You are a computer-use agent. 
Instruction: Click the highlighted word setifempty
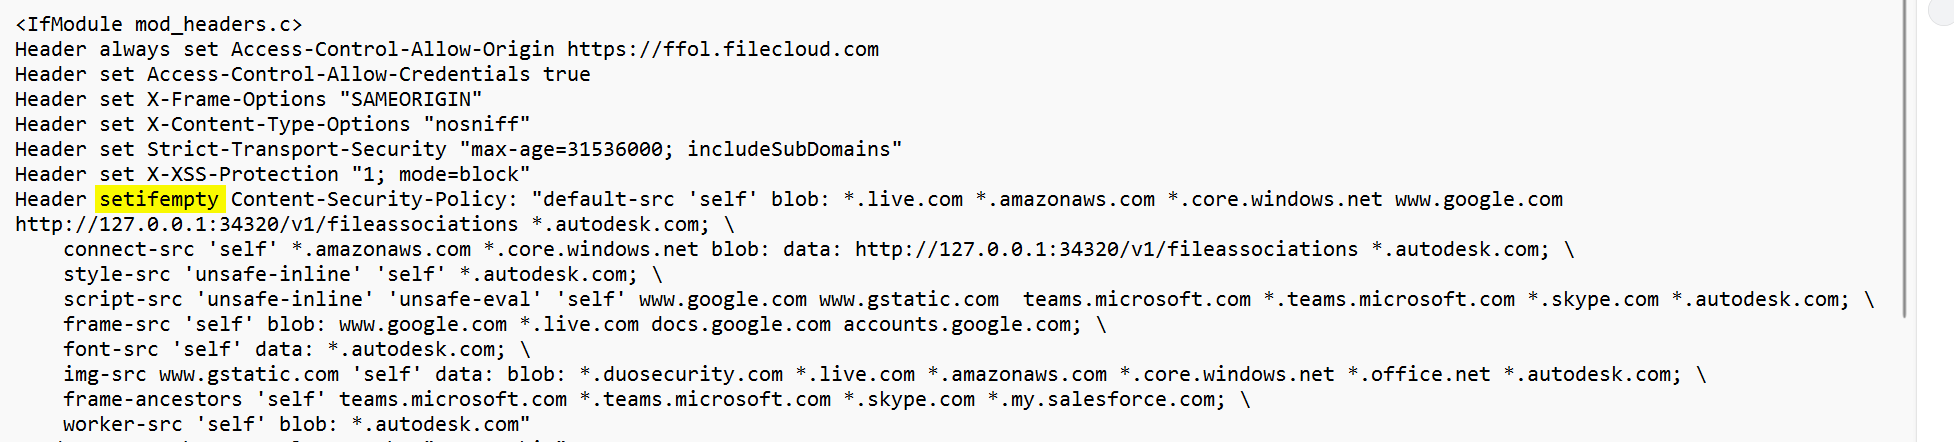159,199
